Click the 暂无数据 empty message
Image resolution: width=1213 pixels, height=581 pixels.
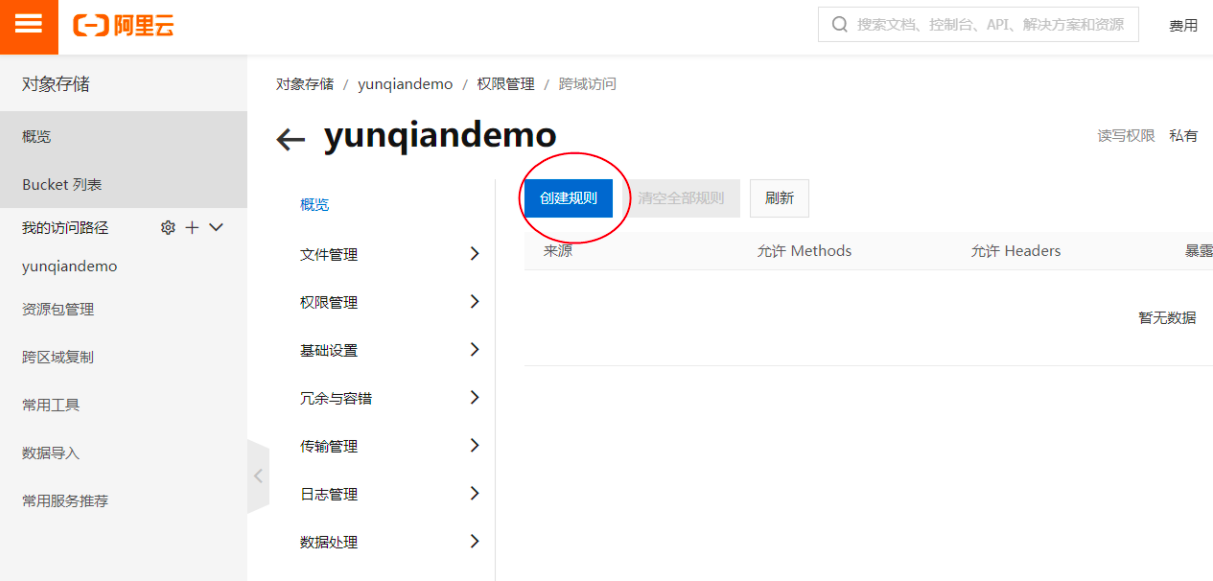[x=1167, y=318]
